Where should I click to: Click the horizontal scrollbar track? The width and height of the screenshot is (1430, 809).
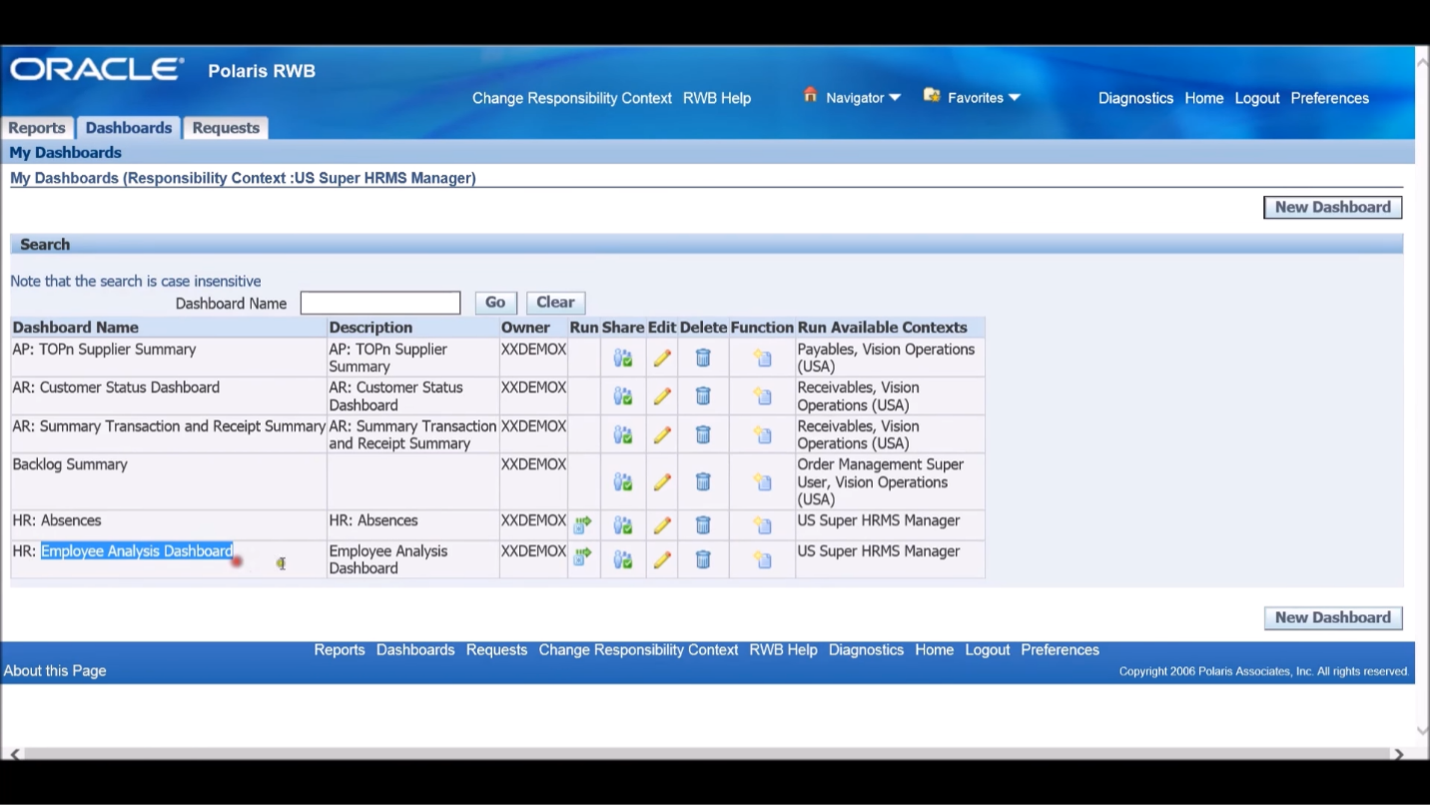pyautogui.click(x=705, y=753)
